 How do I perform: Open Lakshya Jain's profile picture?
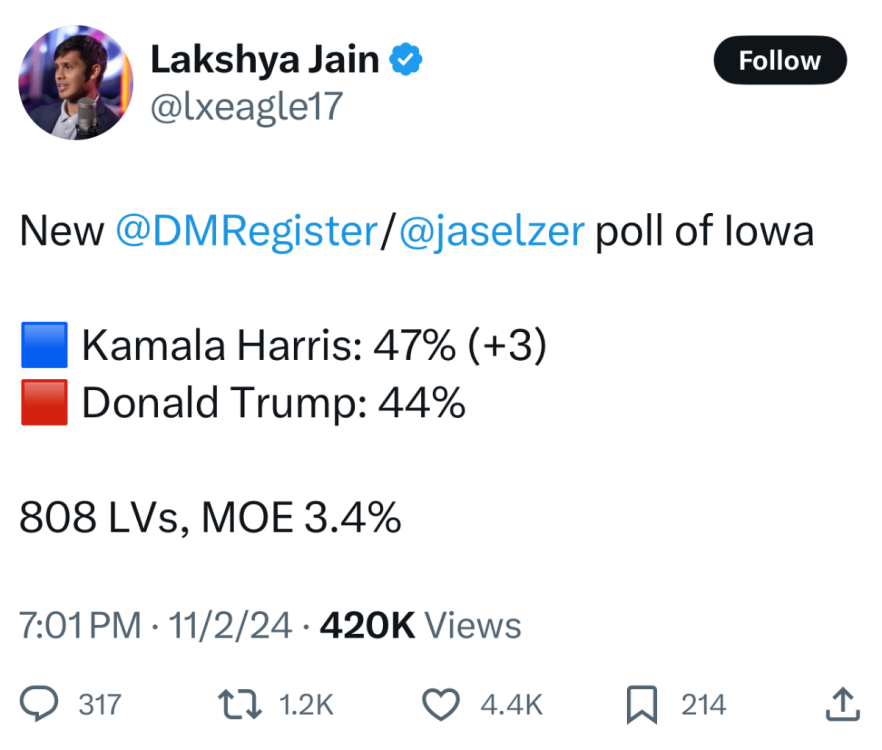pos(75,82)
